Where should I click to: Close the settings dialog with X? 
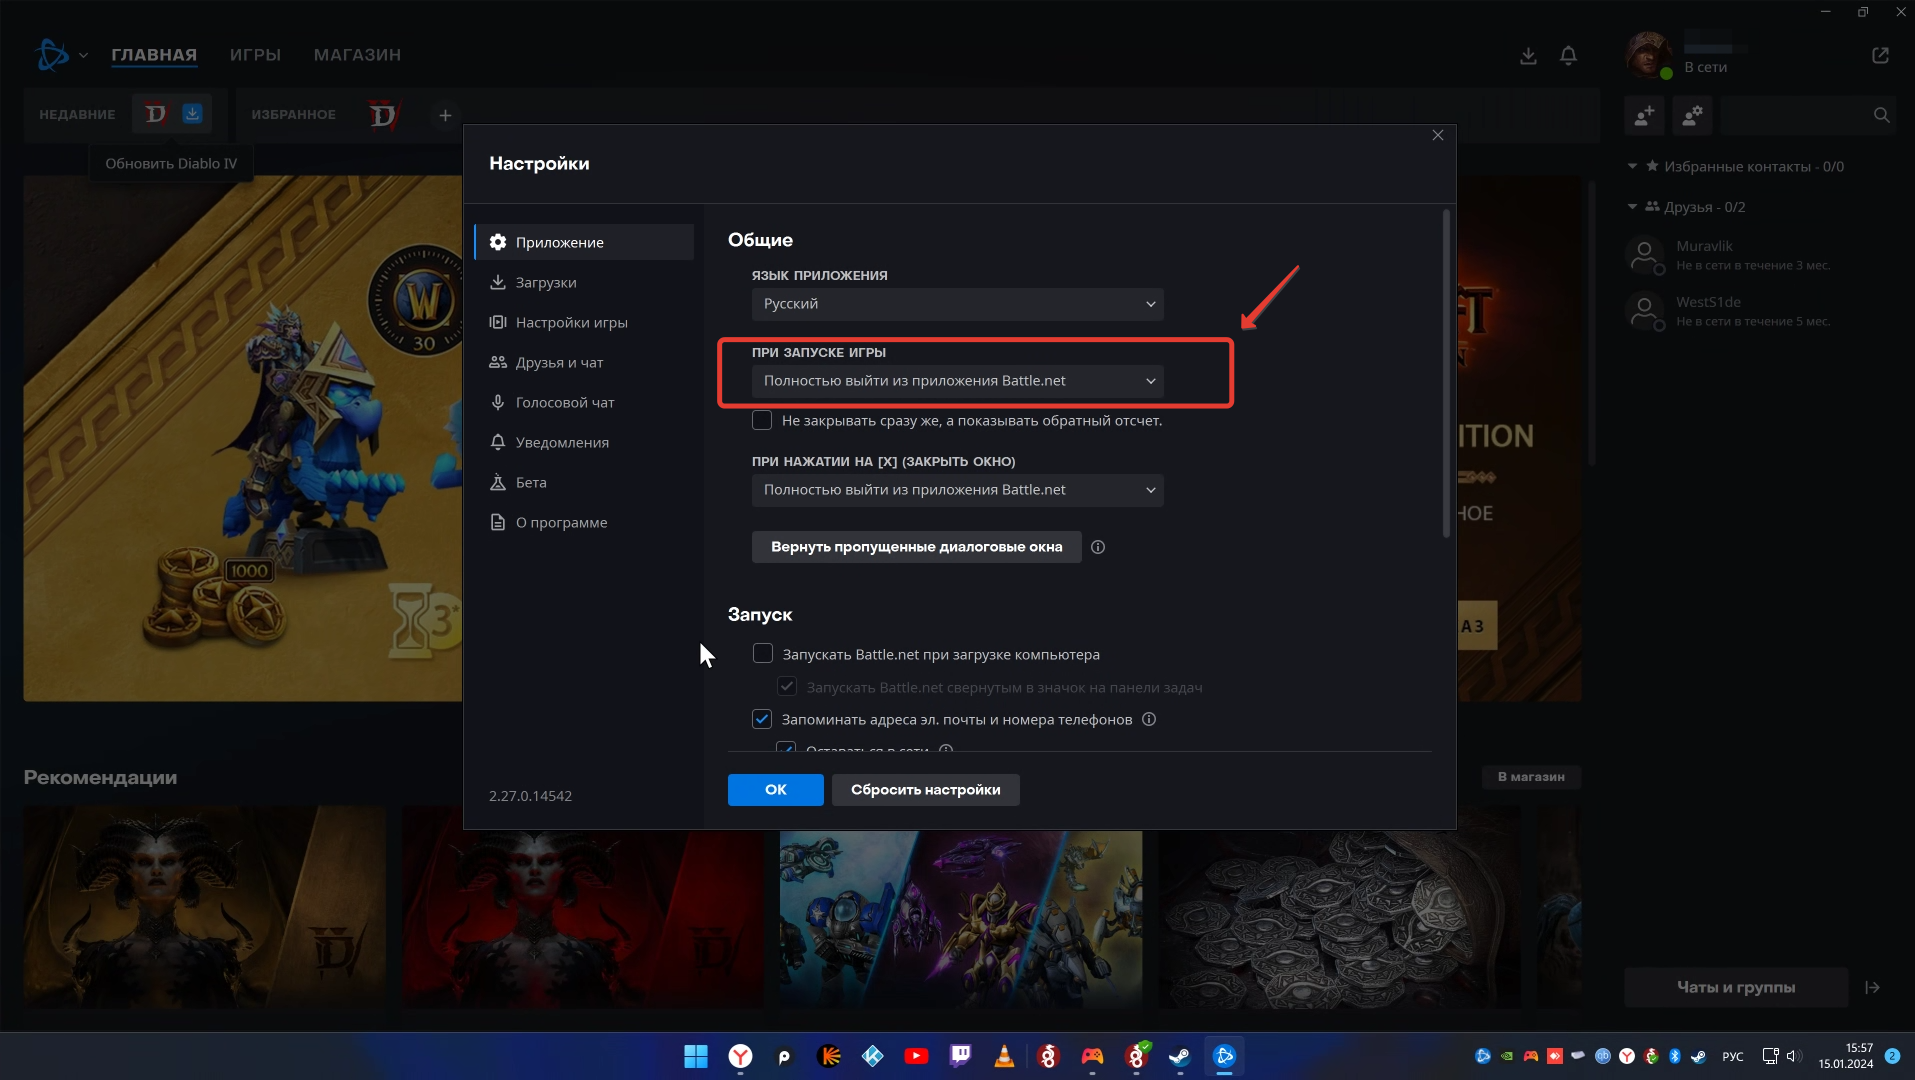tap(1437, 135)
